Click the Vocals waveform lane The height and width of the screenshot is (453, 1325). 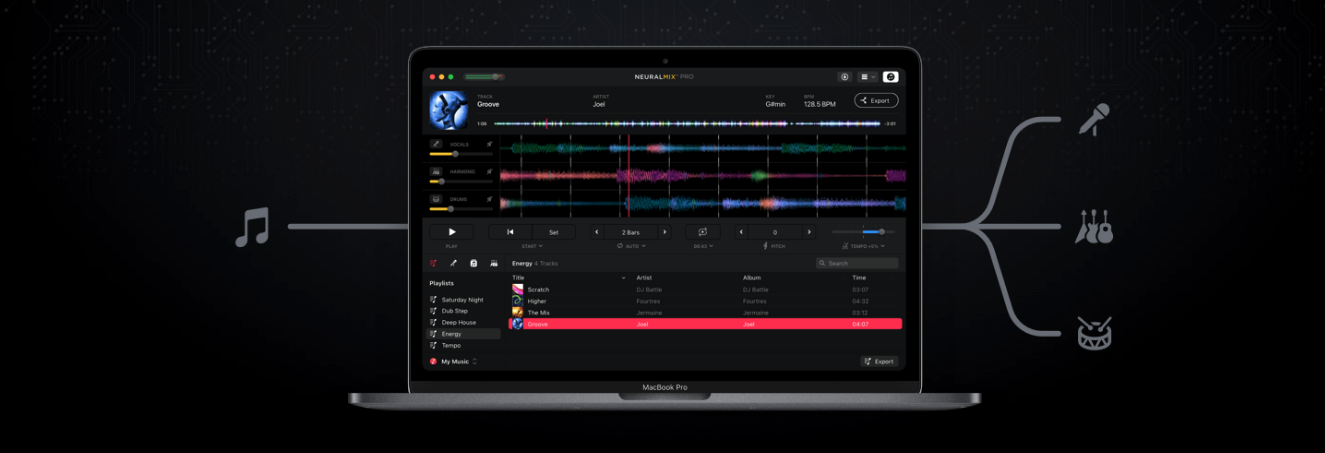(x=703, y=148)
